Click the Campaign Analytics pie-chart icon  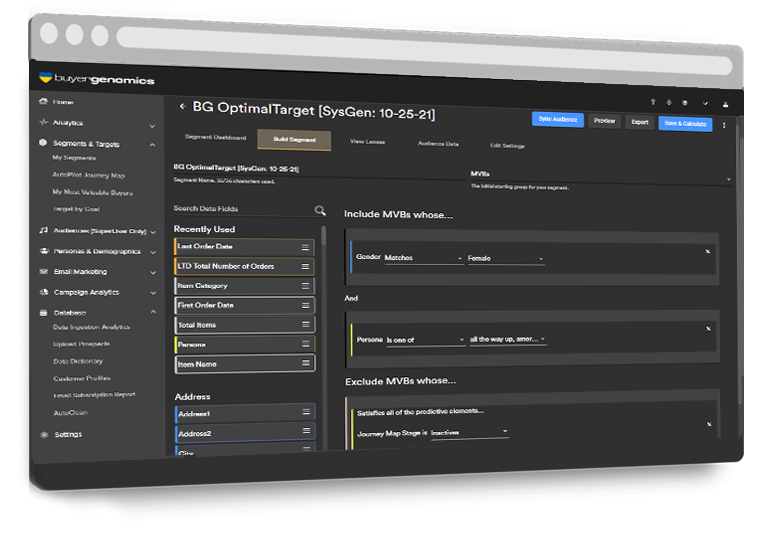coord(44,292)
